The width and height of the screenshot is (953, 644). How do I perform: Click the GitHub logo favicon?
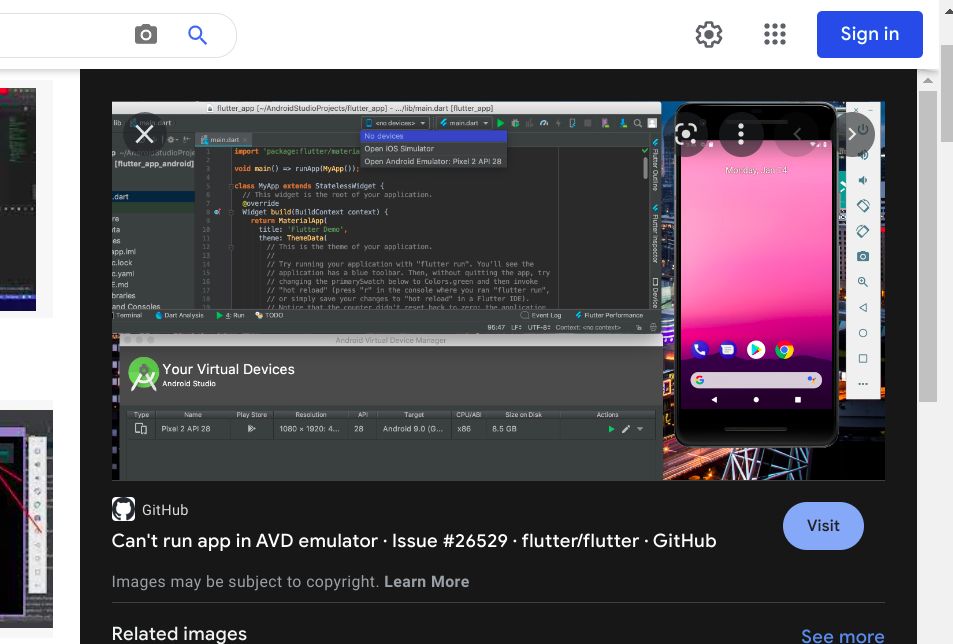(123, 509)
